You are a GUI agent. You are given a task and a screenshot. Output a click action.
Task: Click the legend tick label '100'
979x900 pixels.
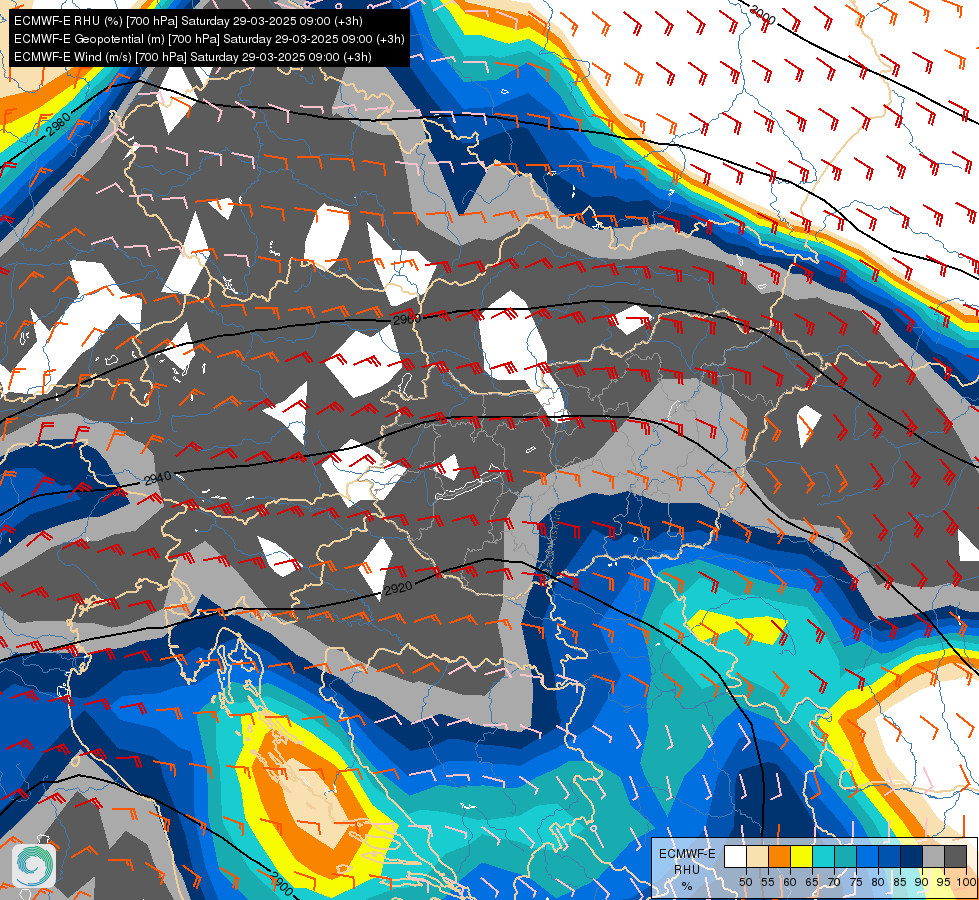coord(965,882)
